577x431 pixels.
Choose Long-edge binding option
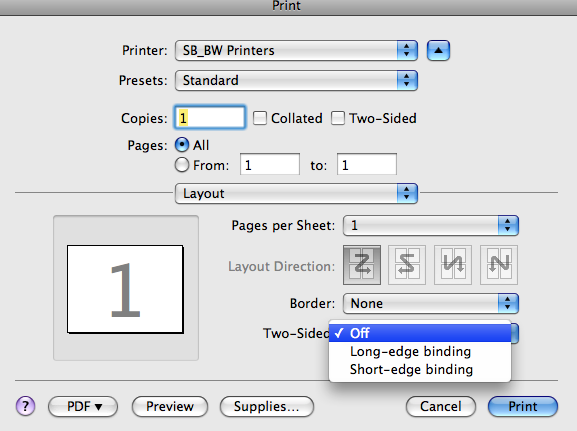[x=420, y=351]
